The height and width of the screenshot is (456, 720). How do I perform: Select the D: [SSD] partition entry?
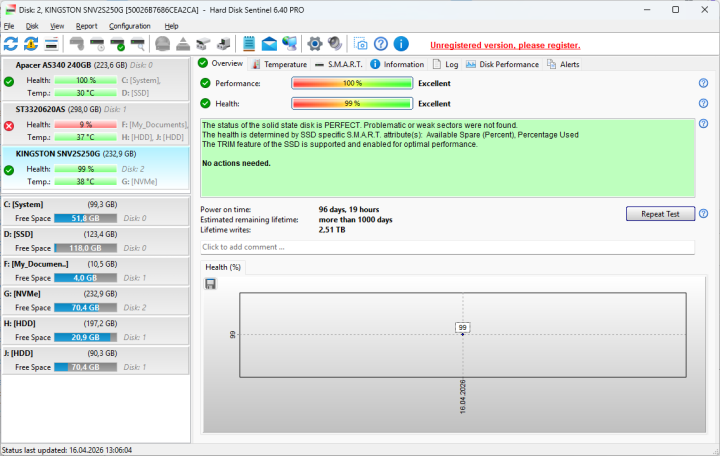[x=96, y=241]
